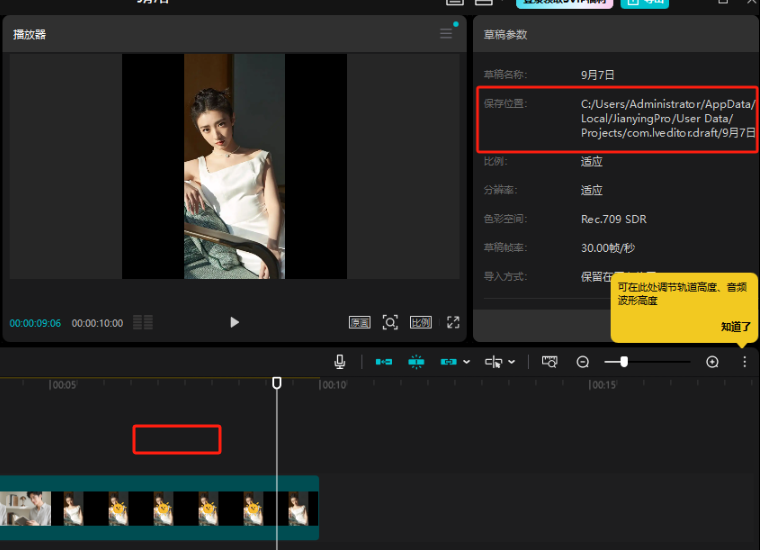This screenshot has height=550, width=761.
Task: Open the aspect ratio (比例) button
Action: tap(421, 322)
